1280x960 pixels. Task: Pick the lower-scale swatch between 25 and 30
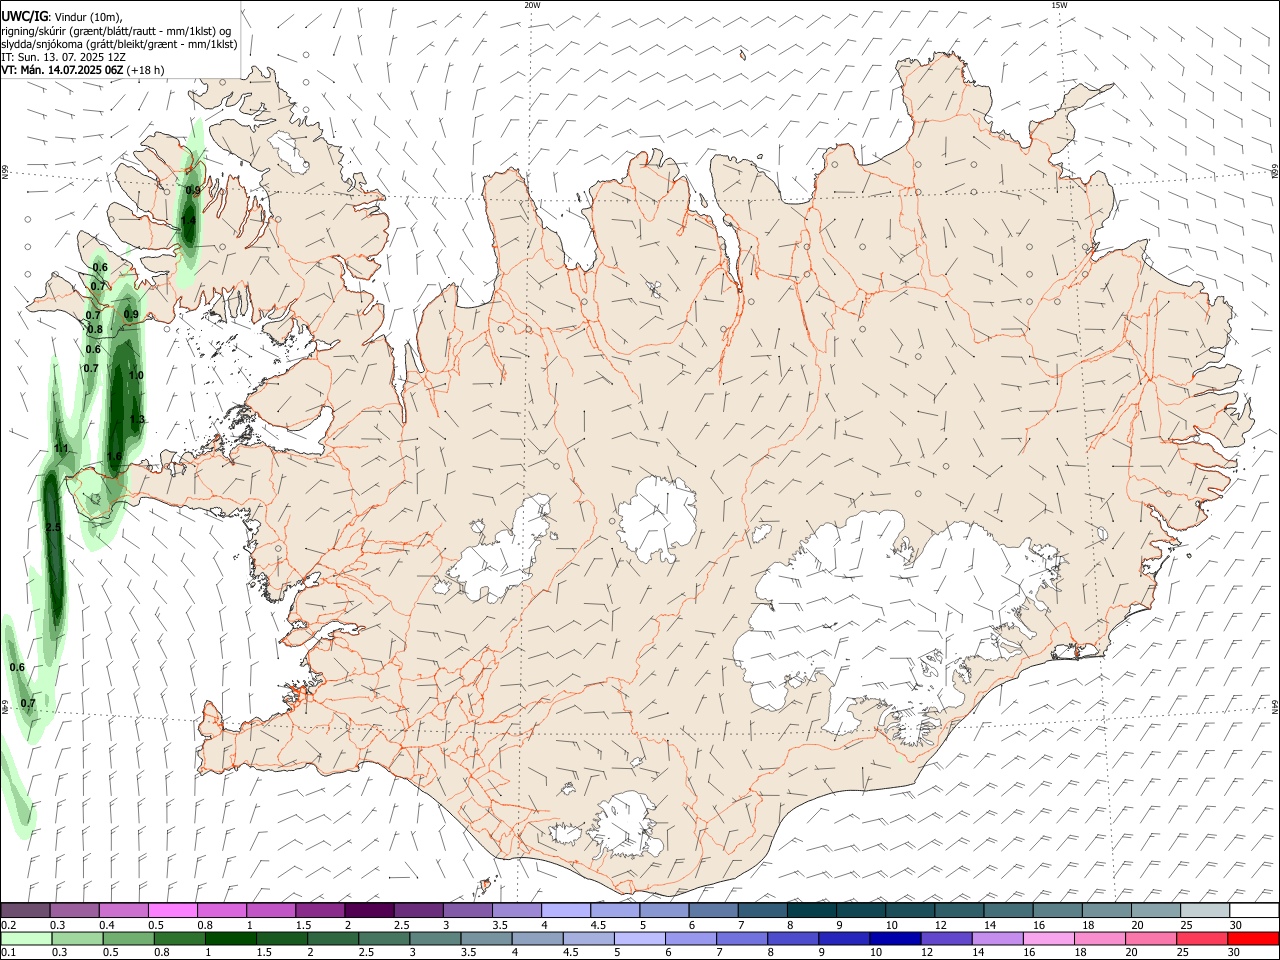coord(1201,938)
